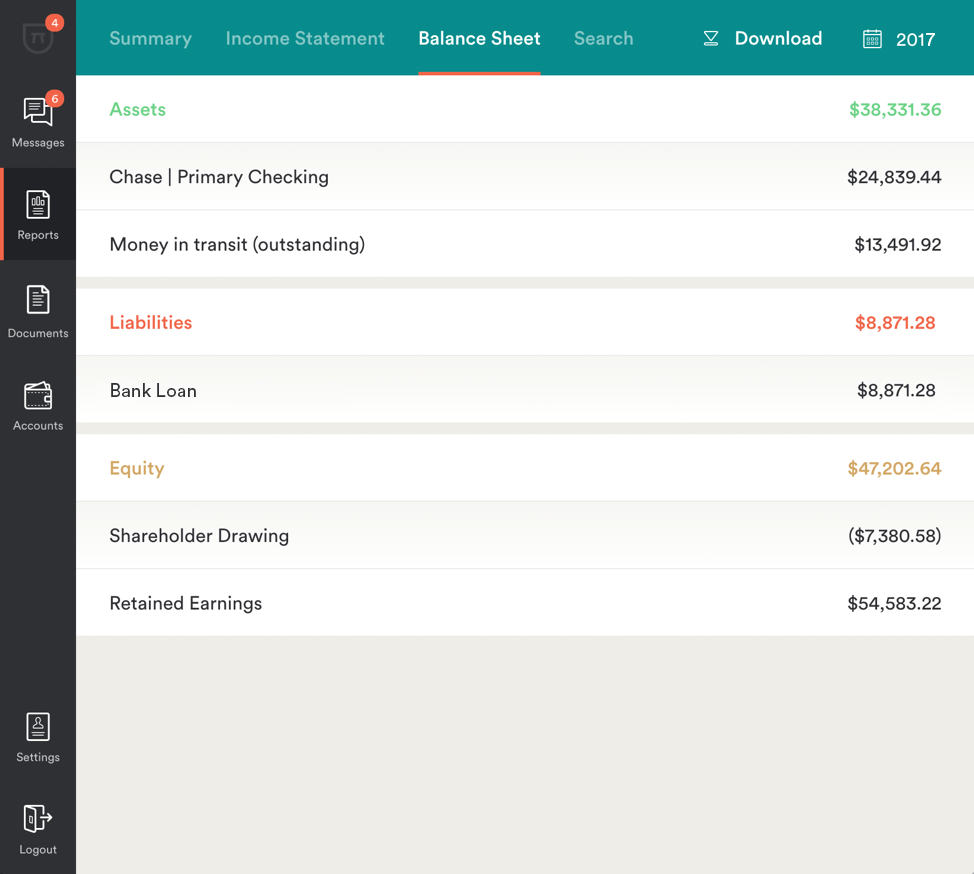
Task: Switch to the Summary tab
Action: (x=150, y=39)
